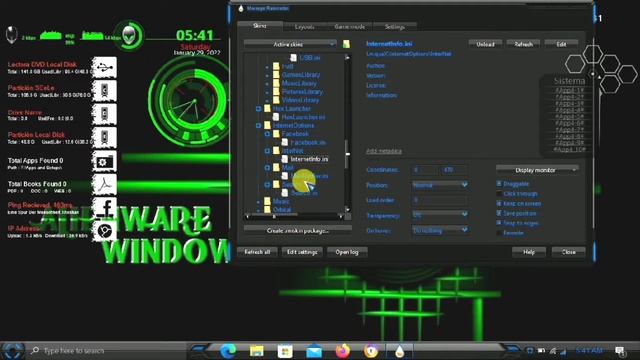
Task: Open the Mail app from the taskbar
Action: (x=314, y=351)
